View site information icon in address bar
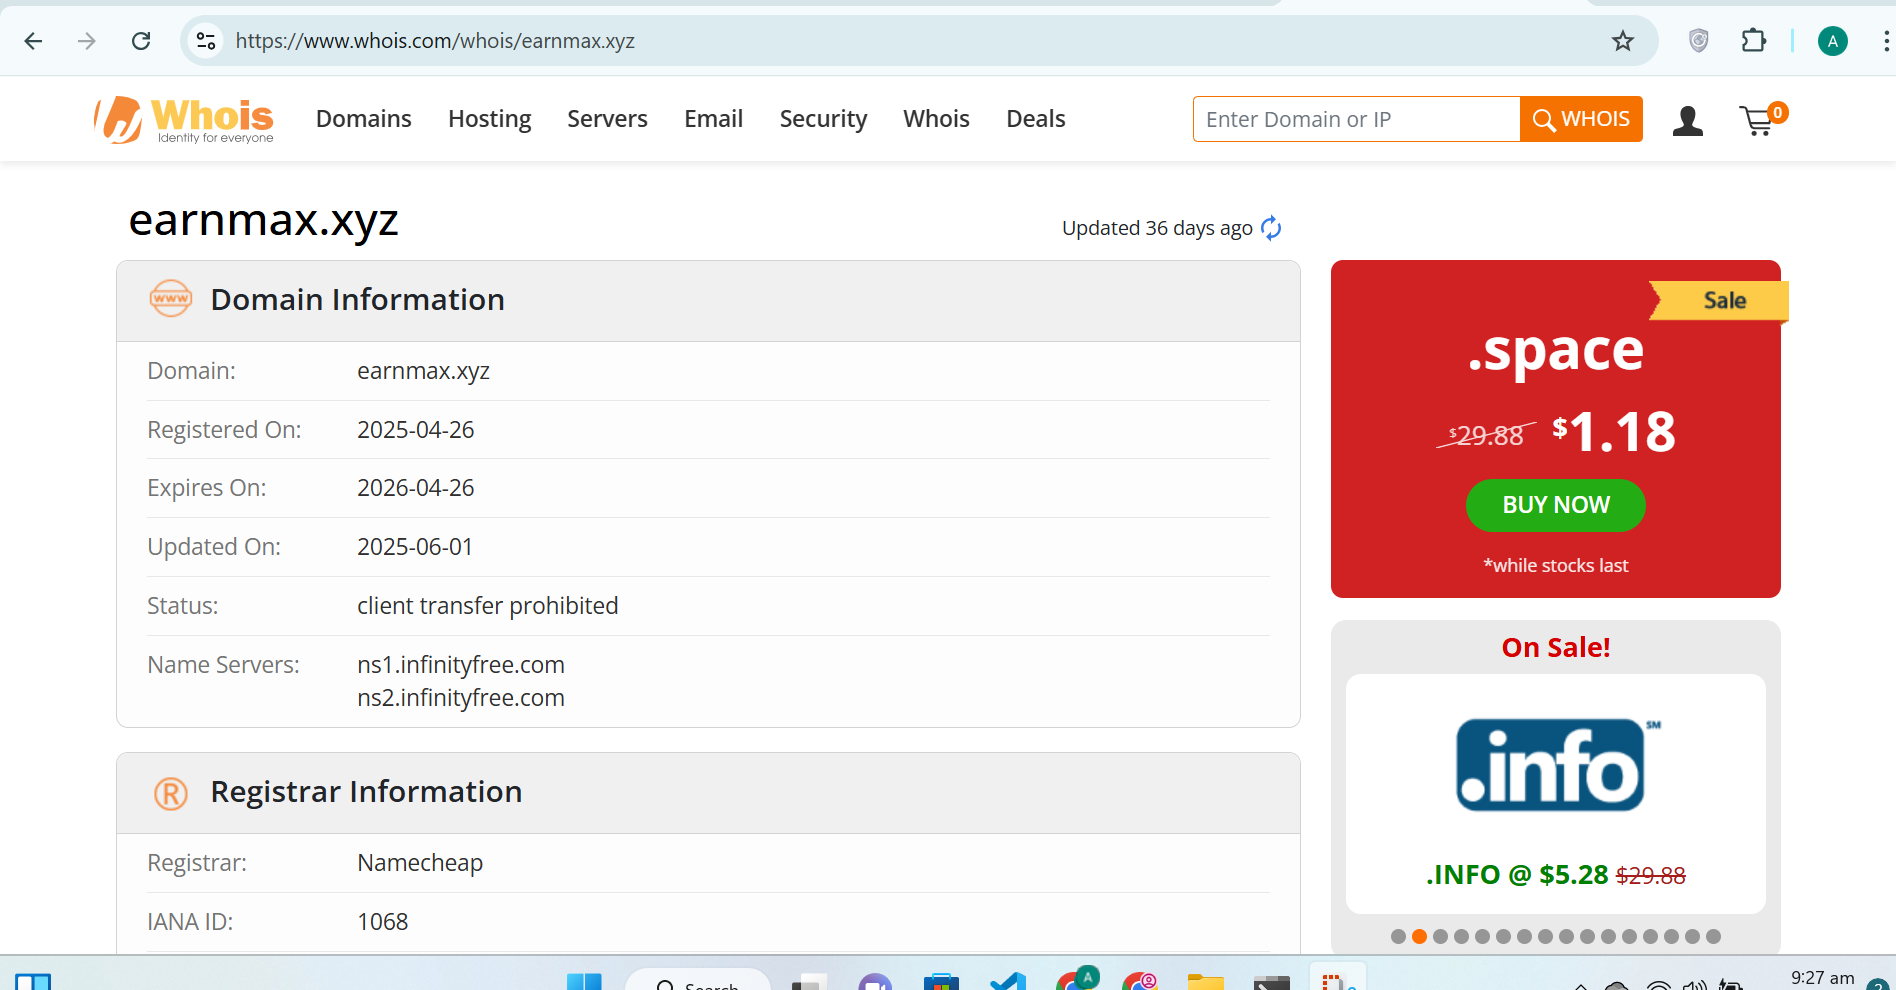1896x990 pixels. (206, 41)
